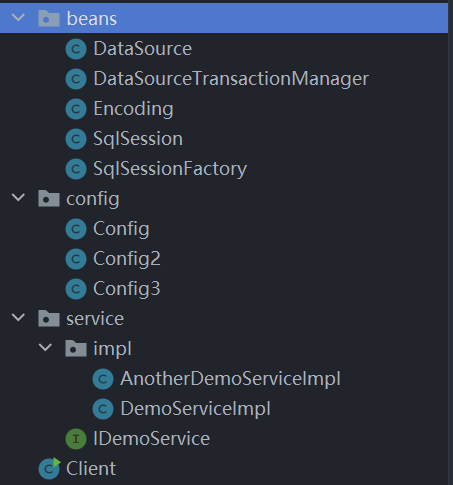Click the DataSource class icon

[x=76, y=49]
